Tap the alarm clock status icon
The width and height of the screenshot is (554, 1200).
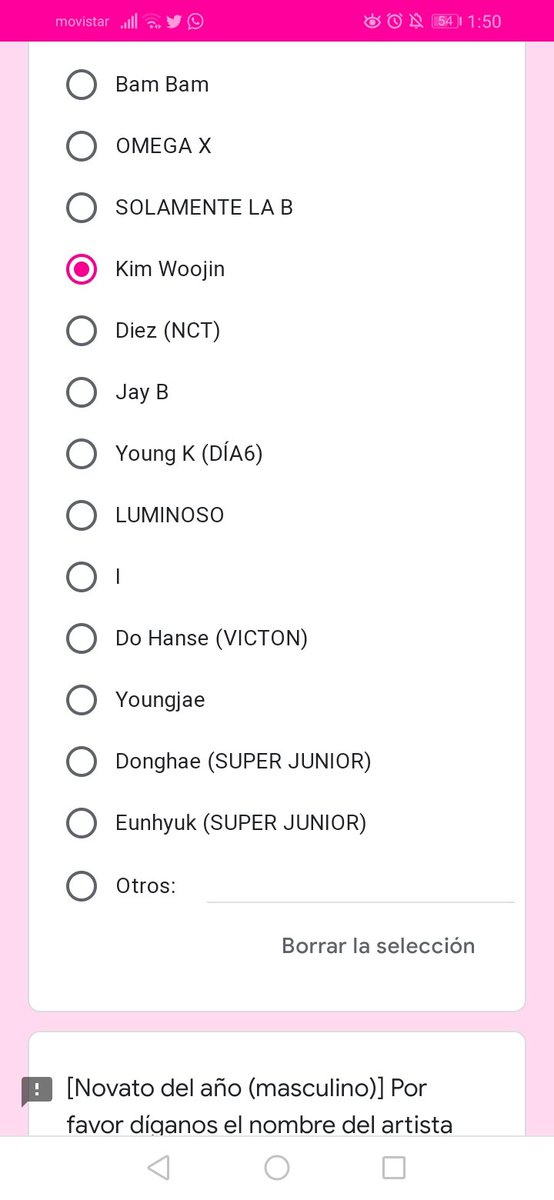tap(395, 21)
